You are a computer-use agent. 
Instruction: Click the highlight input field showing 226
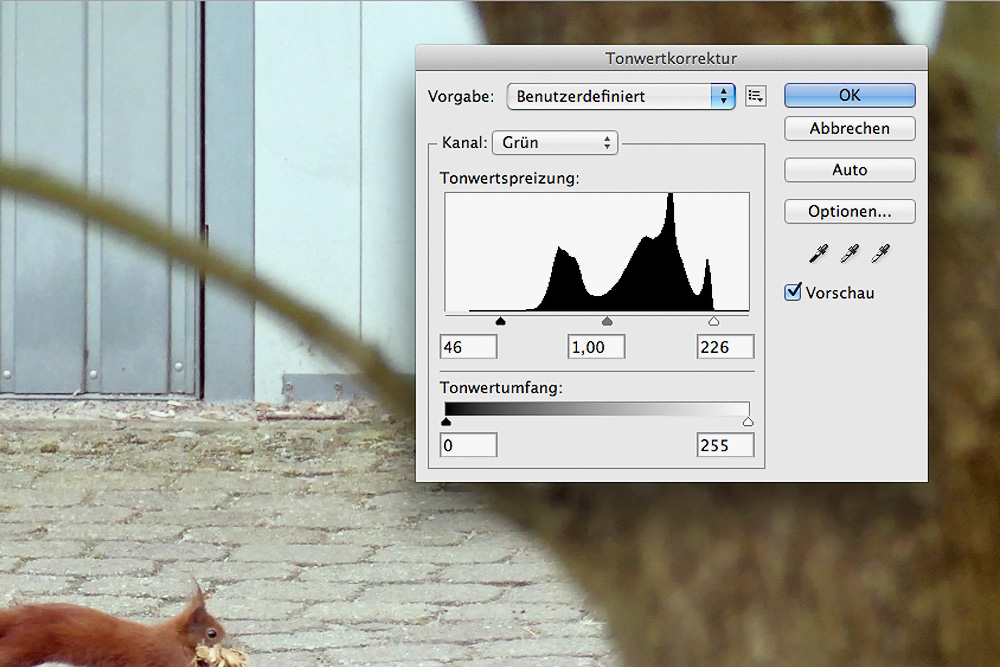(x=725, y=347)
